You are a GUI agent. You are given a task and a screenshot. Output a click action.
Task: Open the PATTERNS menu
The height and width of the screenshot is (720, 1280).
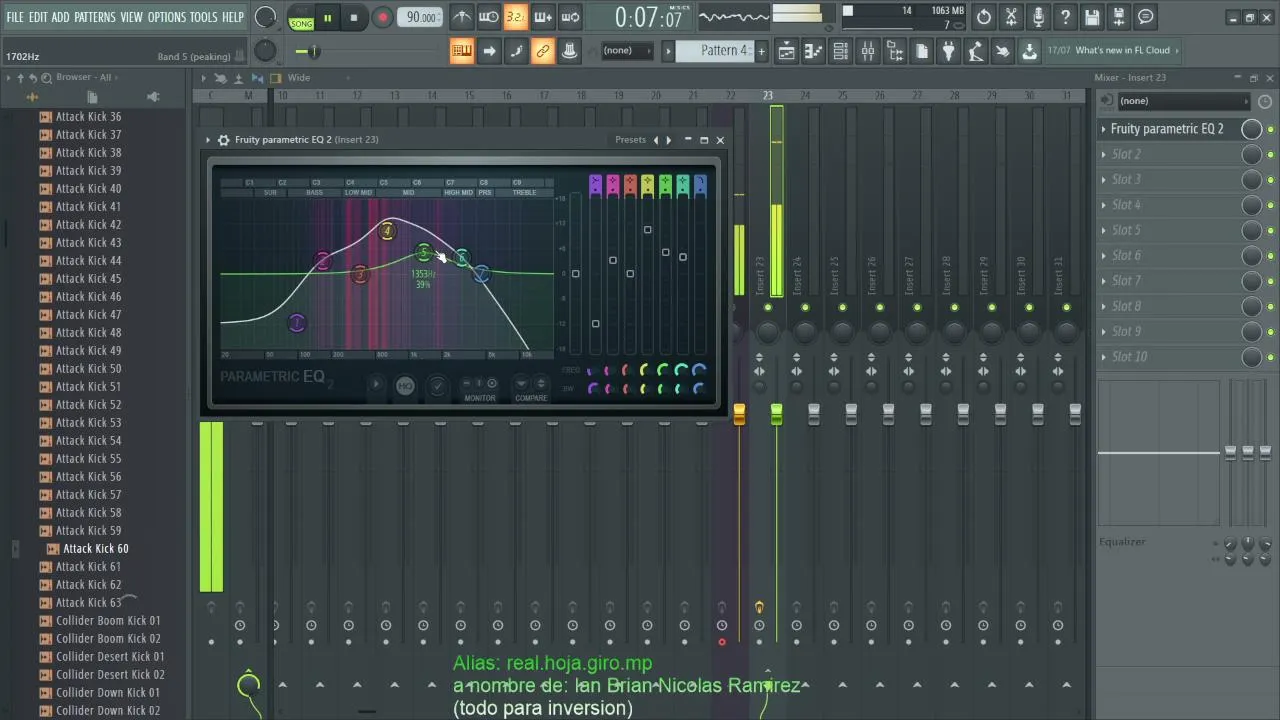tap(95, 17)
